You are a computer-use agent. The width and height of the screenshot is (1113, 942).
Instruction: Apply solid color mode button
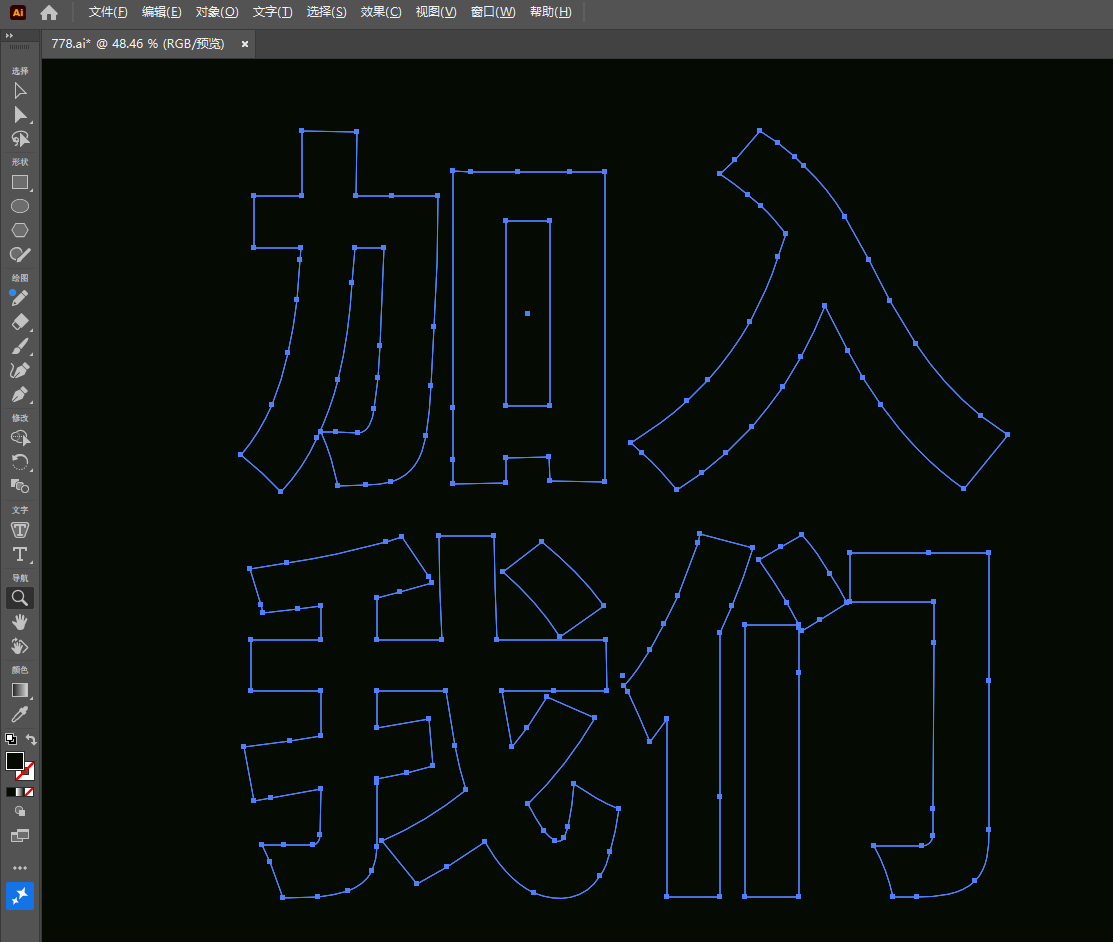tap(10, 792)
